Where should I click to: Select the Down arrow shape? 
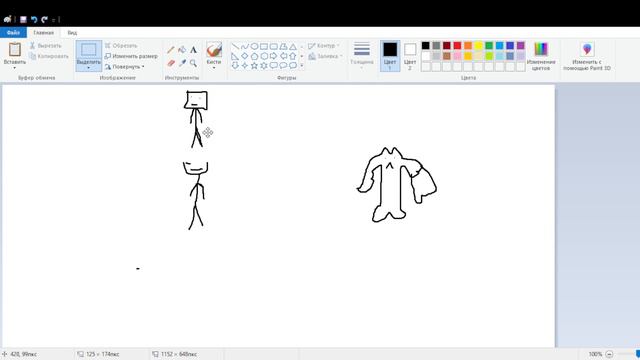coord(235,65)
